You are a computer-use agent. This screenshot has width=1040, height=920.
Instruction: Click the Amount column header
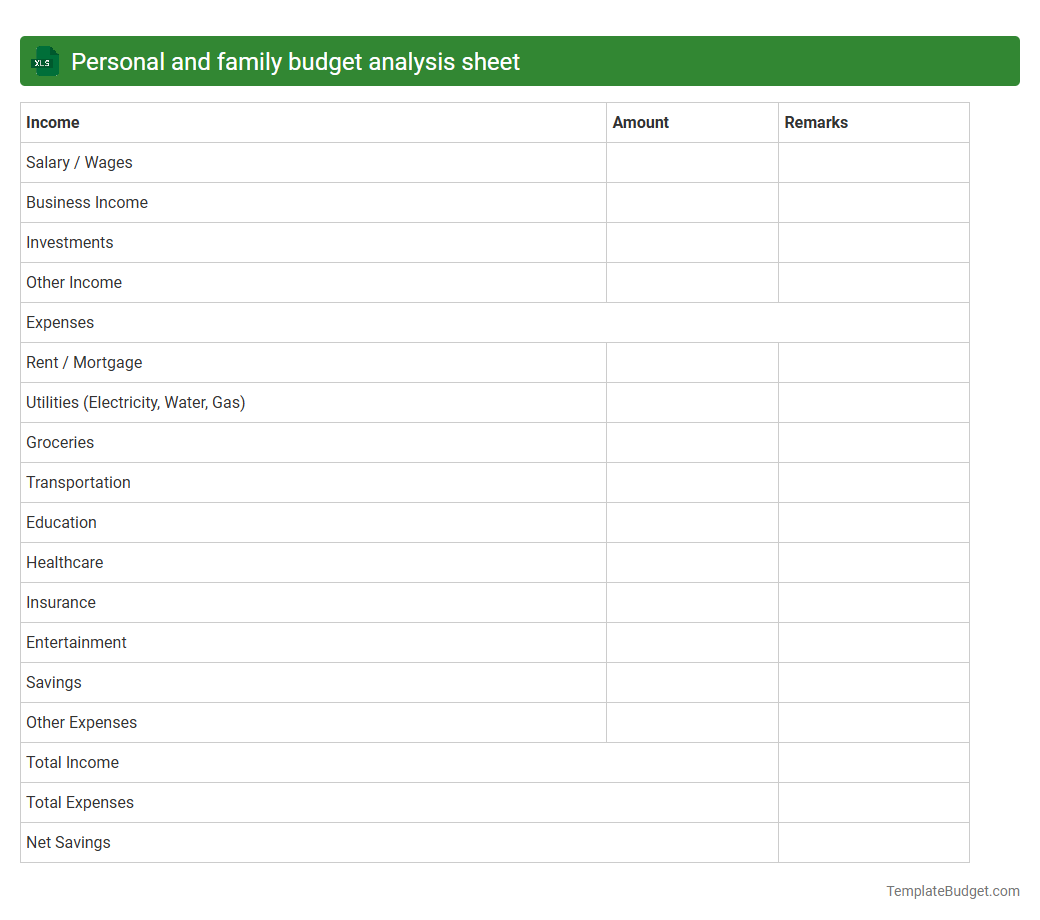pos(640,122)
